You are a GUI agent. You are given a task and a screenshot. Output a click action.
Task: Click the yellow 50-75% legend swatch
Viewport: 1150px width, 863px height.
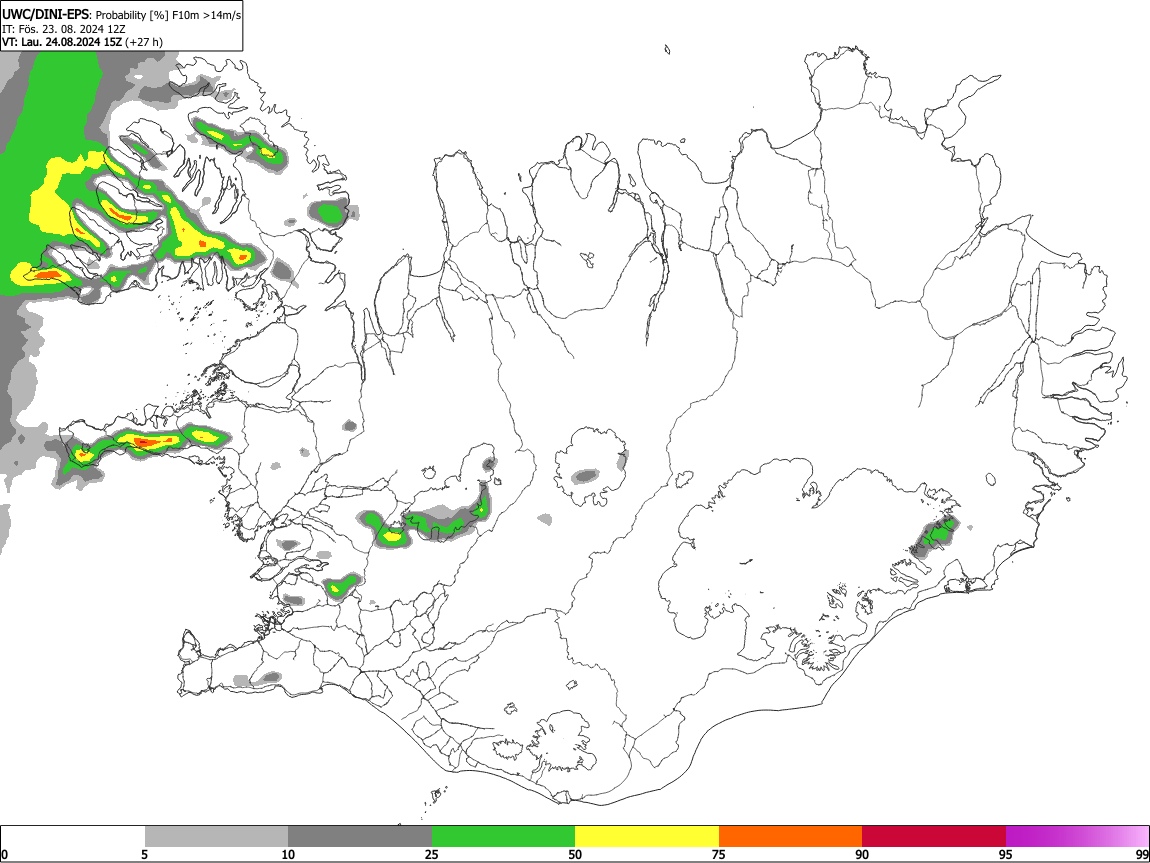pyautogui.click(x=647, y=837)
